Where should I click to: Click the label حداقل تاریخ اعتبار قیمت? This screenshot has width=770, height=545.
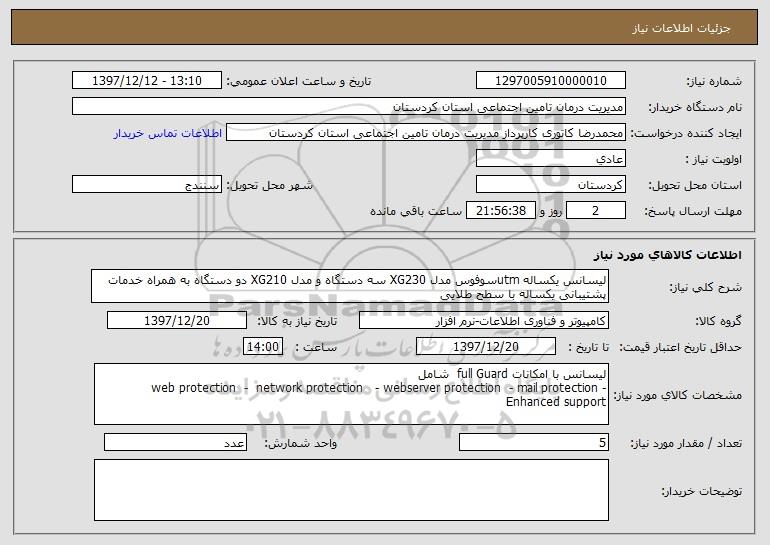pyautogui.click(x=681, y=348)
